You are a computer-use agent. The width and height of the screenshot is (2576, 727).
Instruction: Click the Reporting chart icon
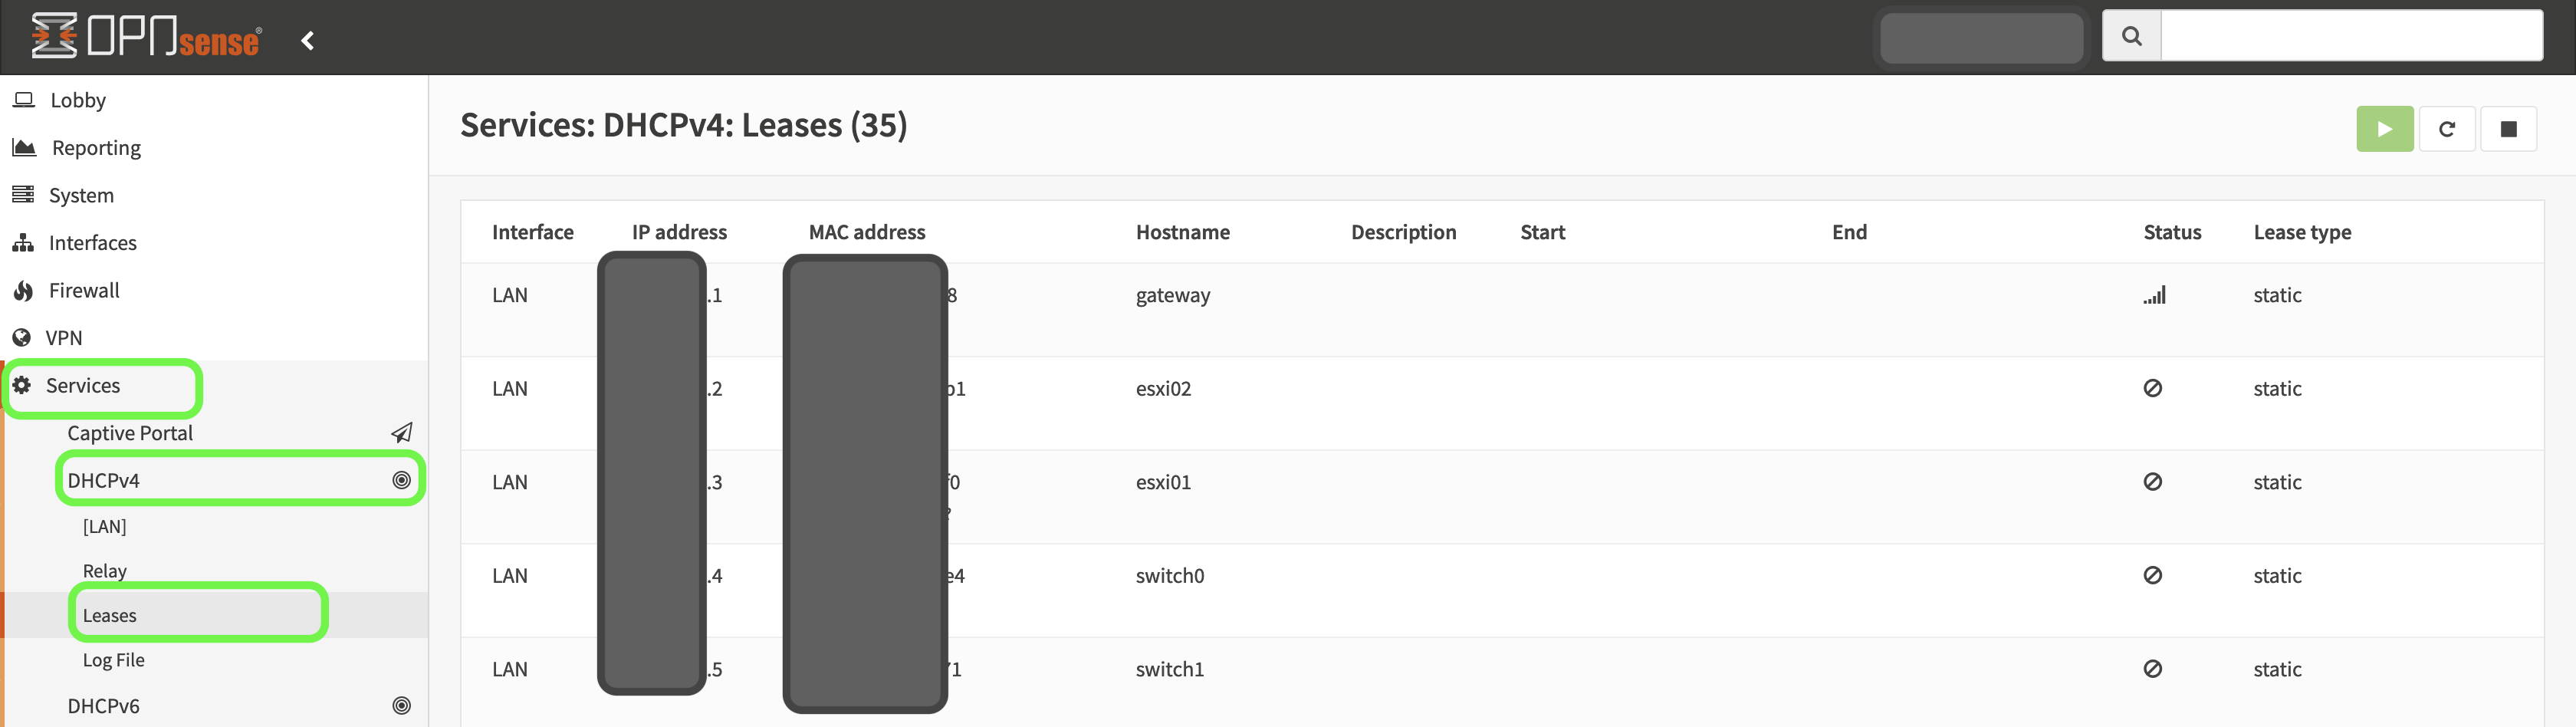[24, 147]
